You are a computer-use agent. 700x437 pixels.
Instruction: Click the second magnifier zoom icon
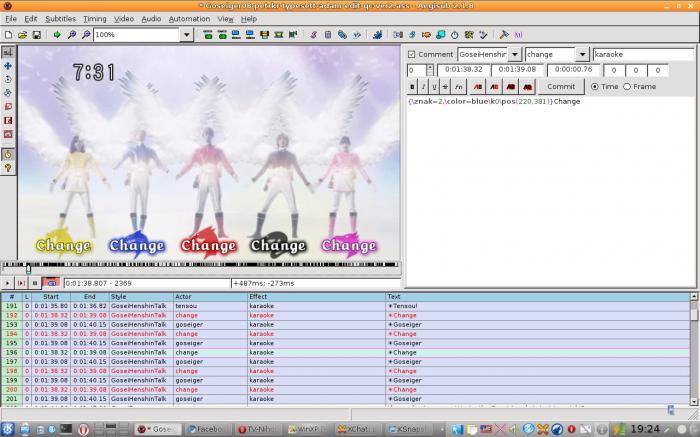[86, 34]
